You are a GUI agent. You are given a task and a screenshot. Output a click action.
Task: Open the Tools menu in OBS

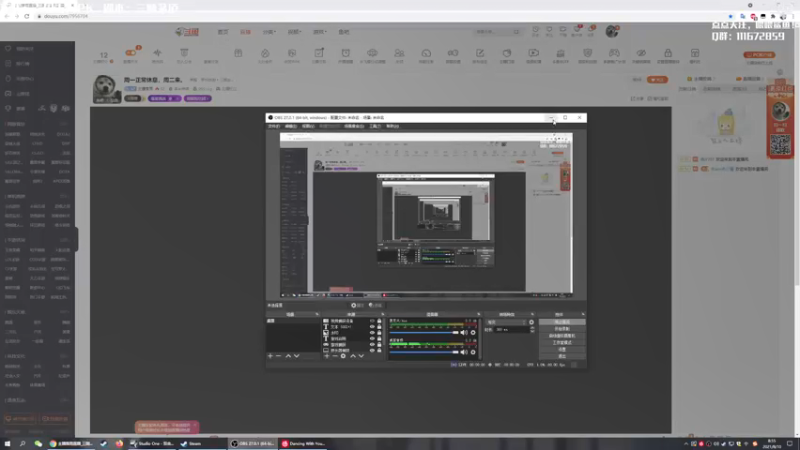[375, 126]
